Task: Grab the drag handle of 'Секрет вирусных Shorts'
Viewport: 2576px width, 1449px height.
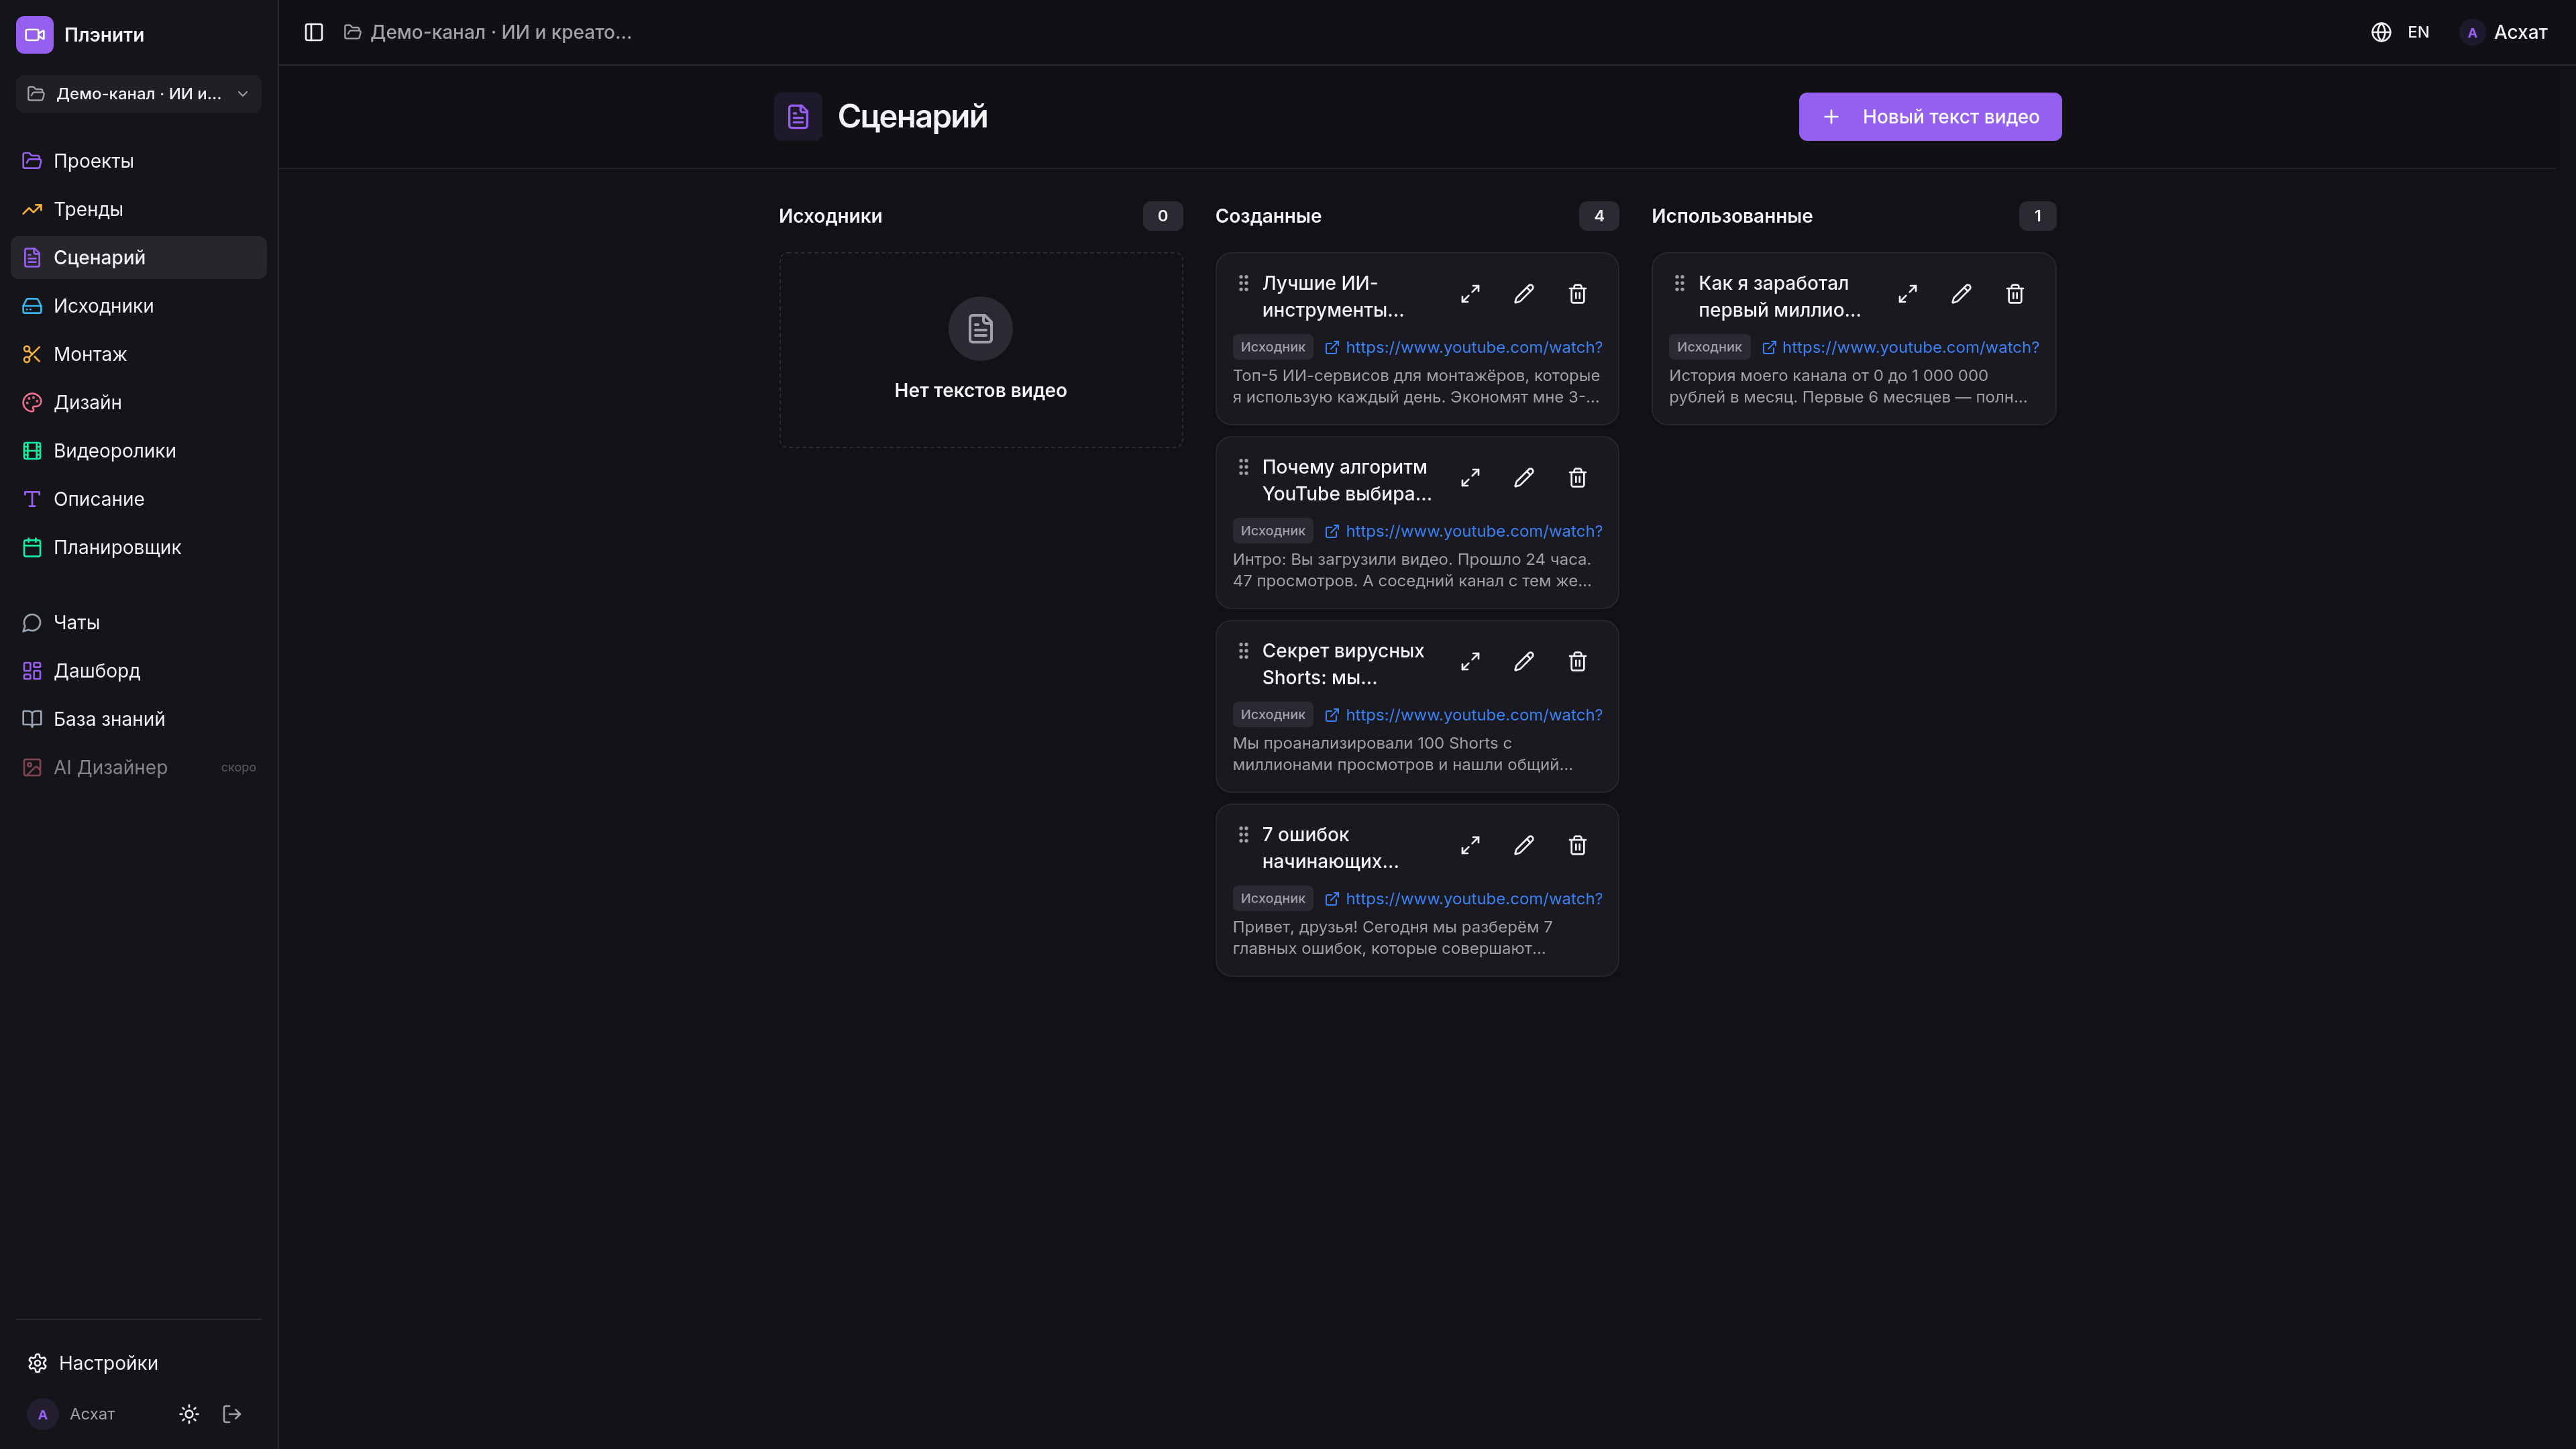Action: 1244,651
